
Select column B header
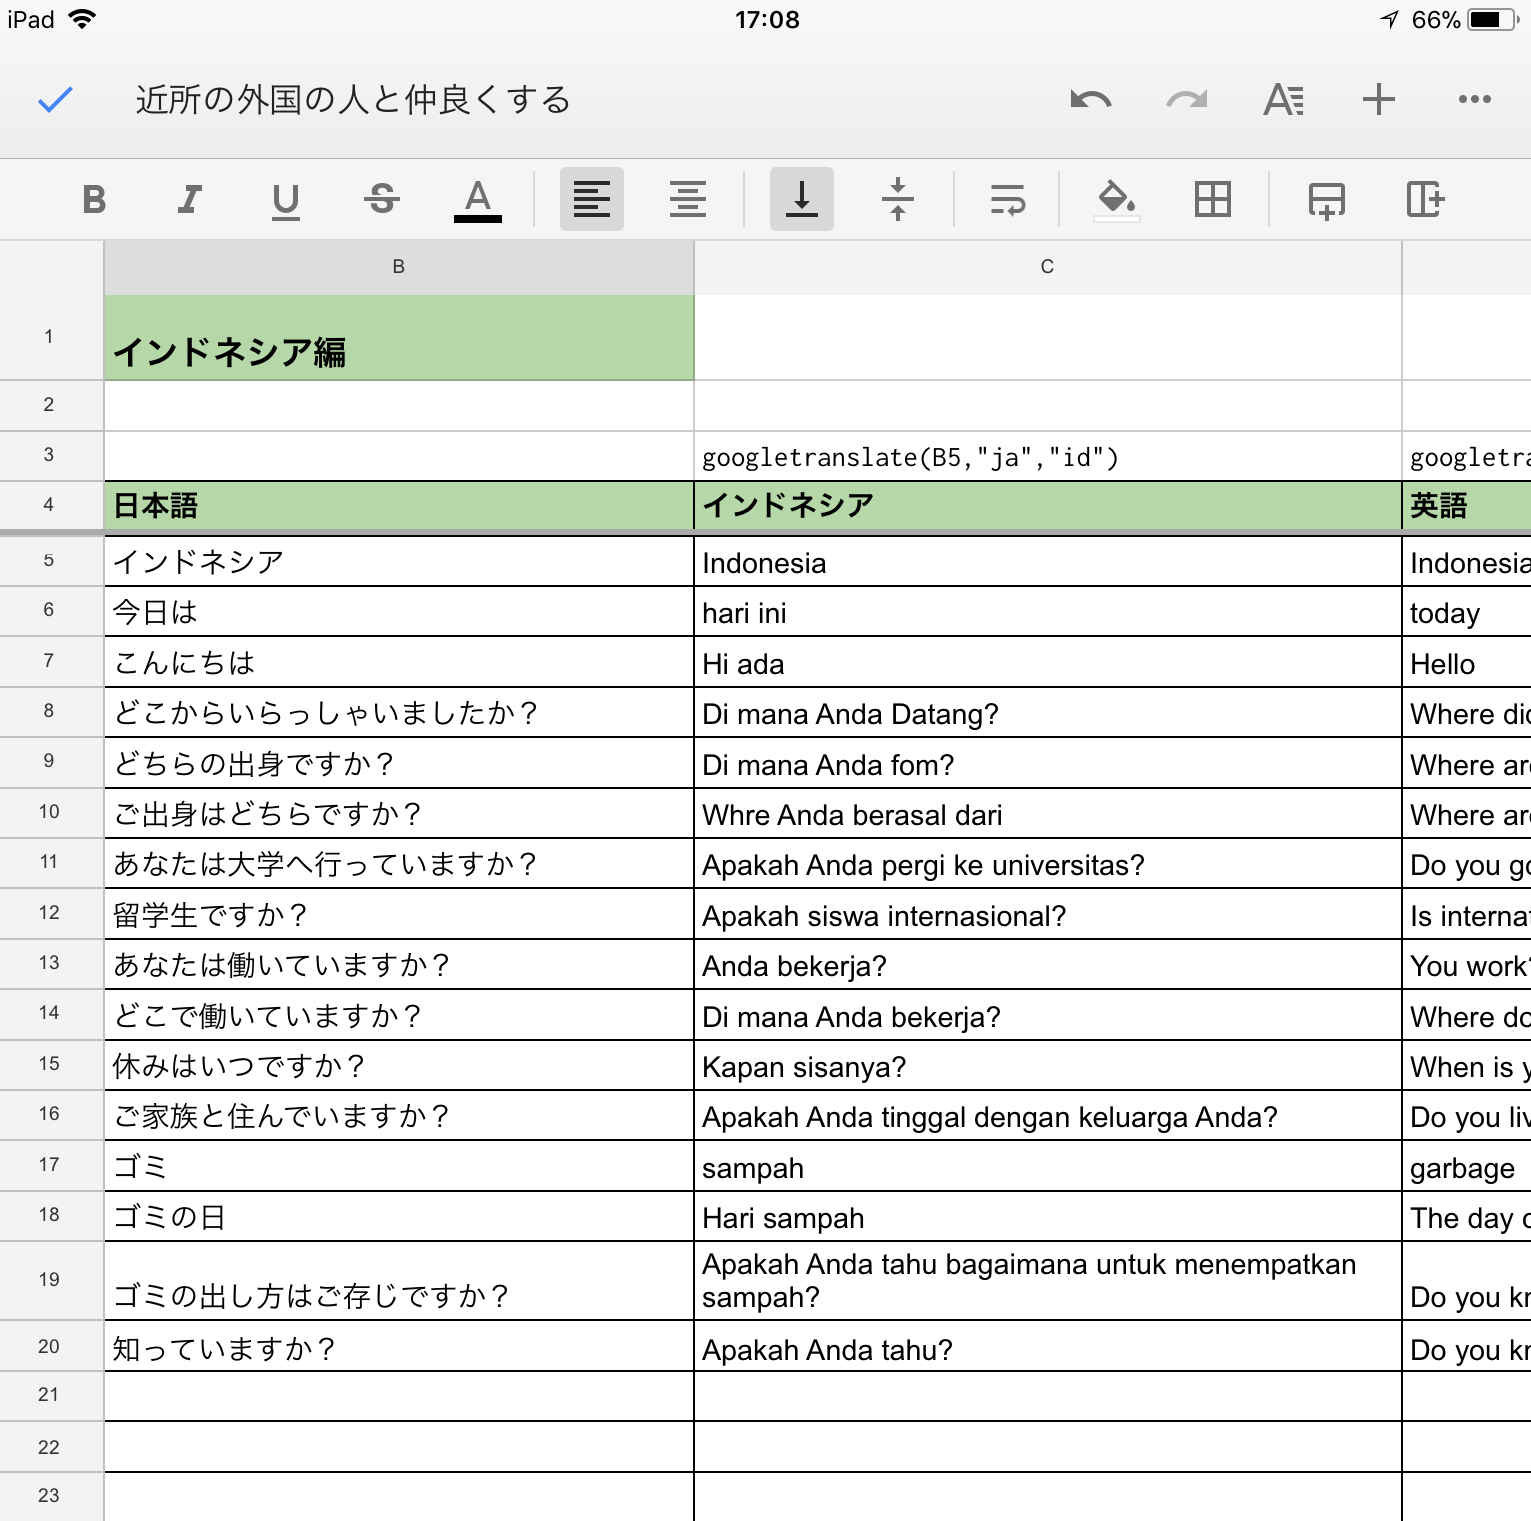point(399,267)
